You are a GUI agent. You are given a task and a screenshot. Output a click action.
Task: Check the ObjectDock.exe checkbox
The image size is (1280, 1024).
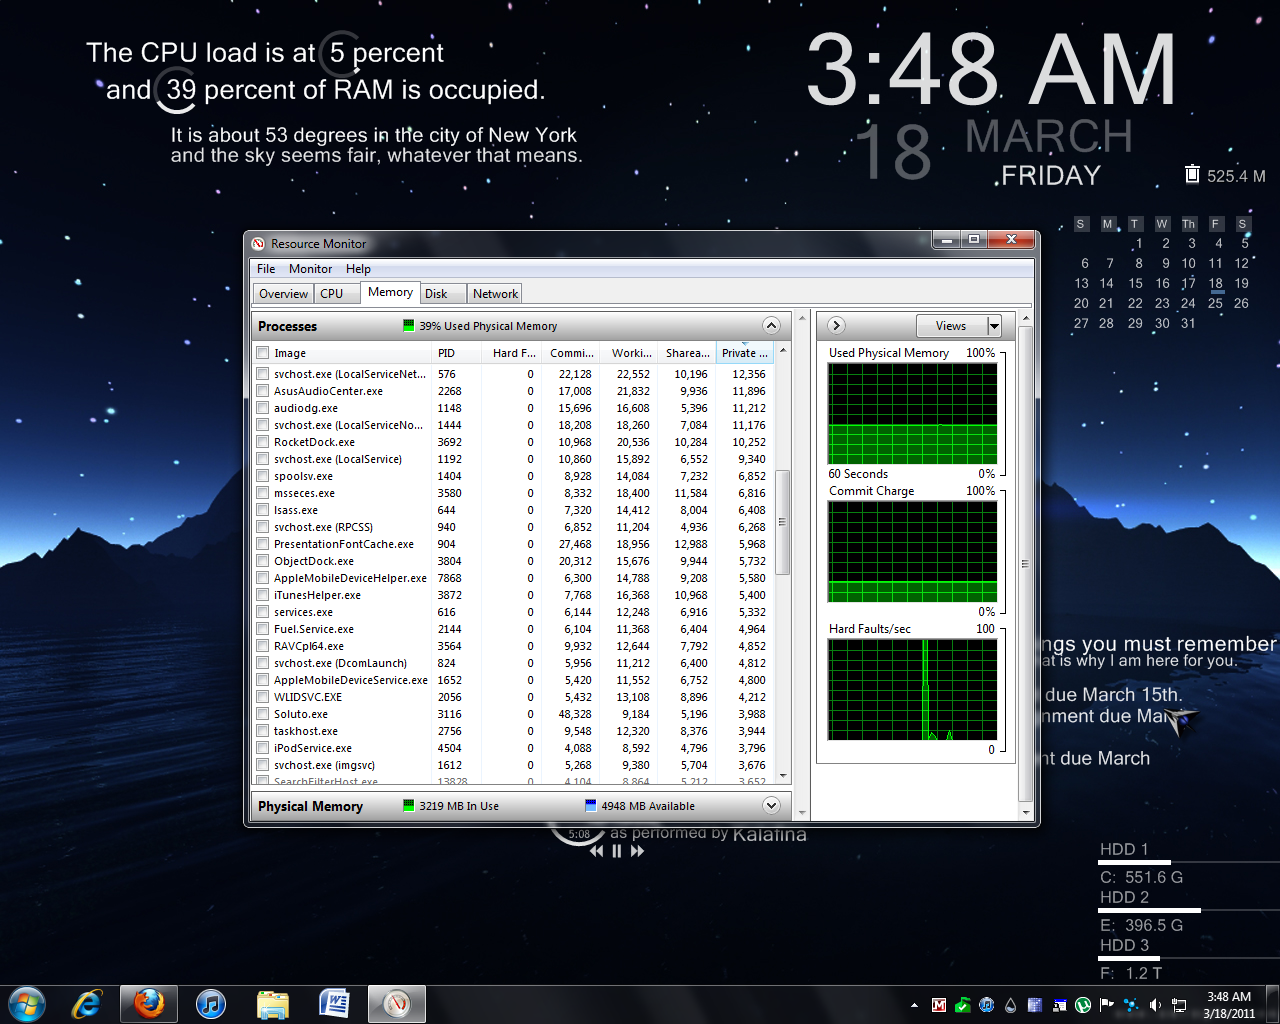(263, 561)
